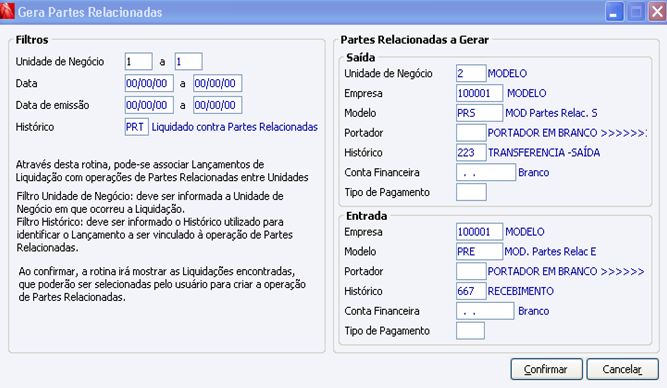Click Entrada Tipo de Pagamento field
The image size is (667, 388).
pyautogui.click(x=470, y=331)
